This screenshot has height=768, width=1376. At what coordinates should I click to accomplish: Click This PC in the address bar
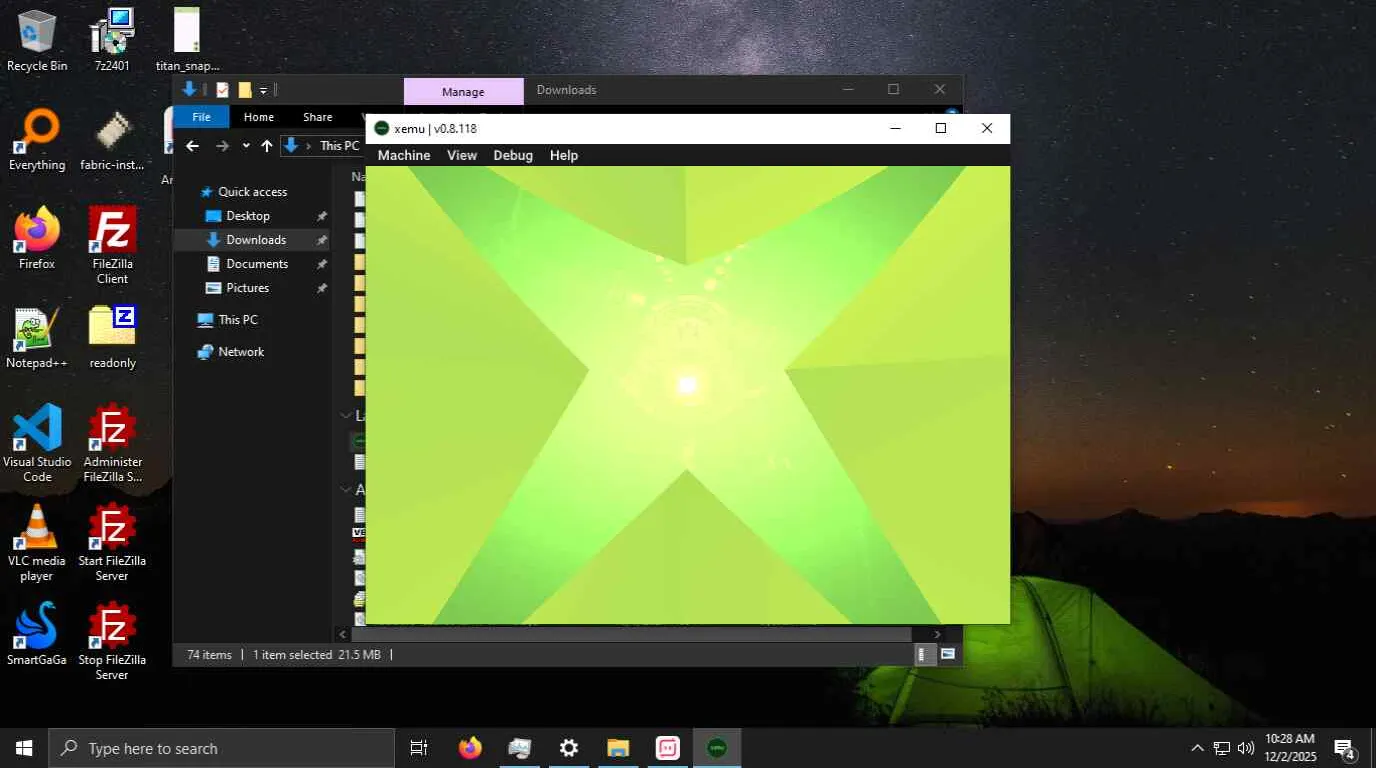coord(340,146)
